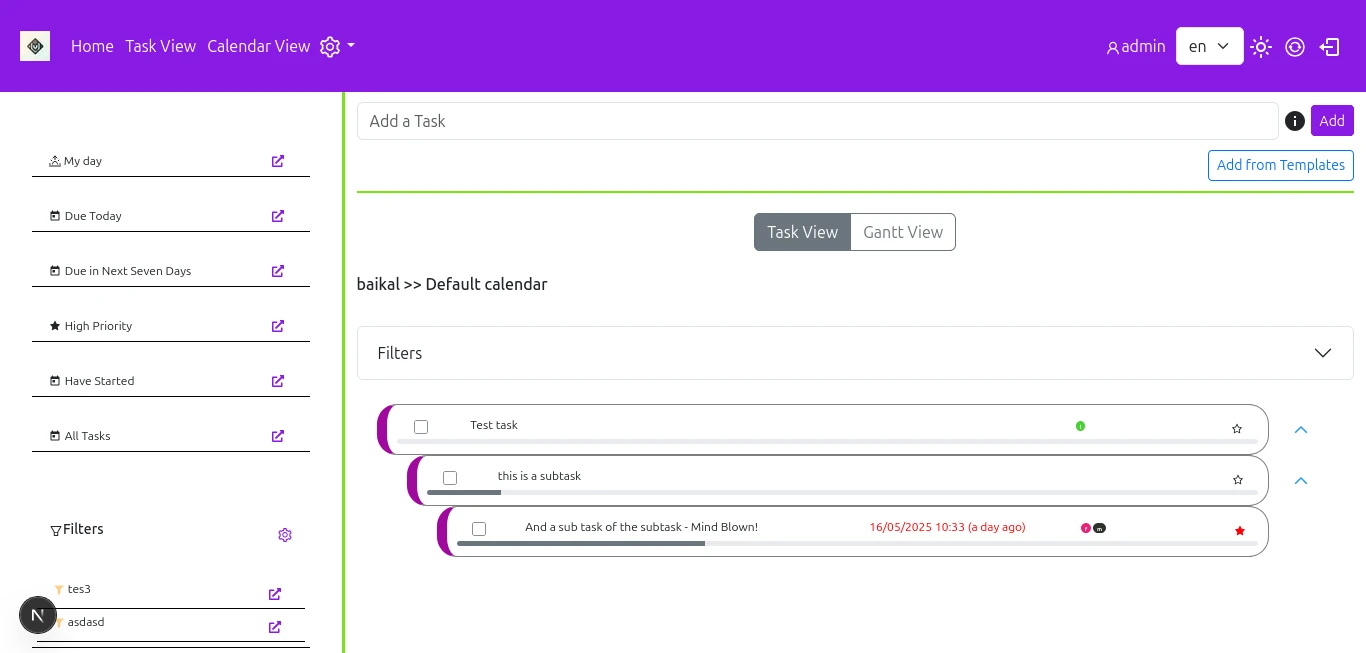Viewport: 1366px width, 653px height.
Task: Open settings gear dropdown in navbar
Action: tap(337, 47)
